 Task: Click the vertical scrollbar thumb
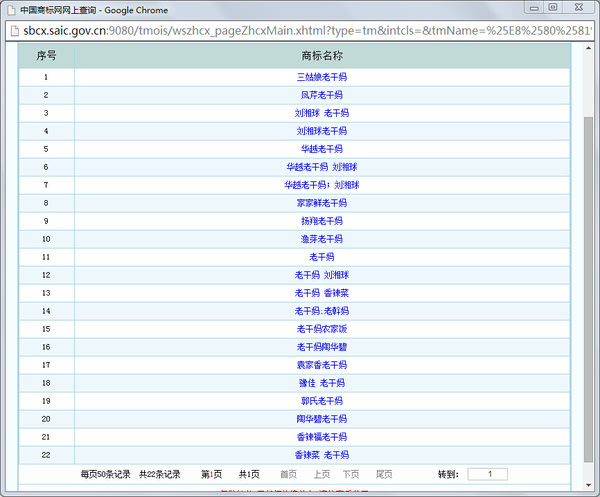(x=588, y=289)
